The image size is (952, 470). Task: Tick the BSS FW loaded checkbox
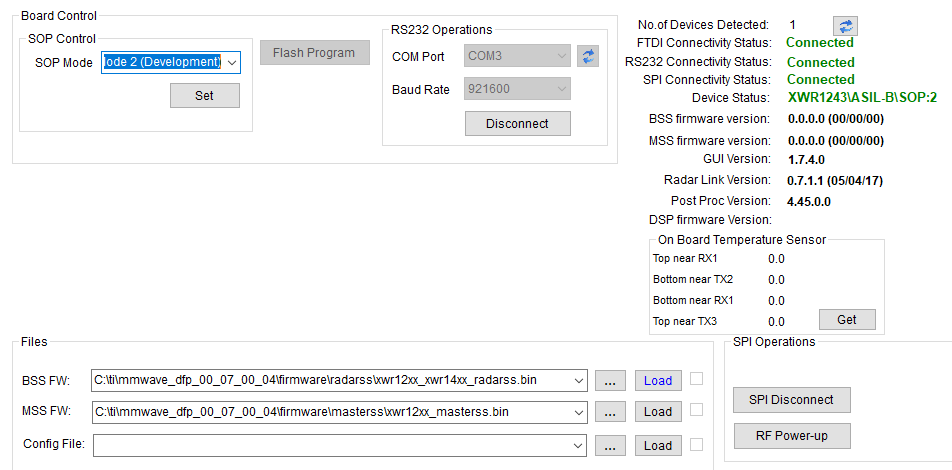pos(696,378)
